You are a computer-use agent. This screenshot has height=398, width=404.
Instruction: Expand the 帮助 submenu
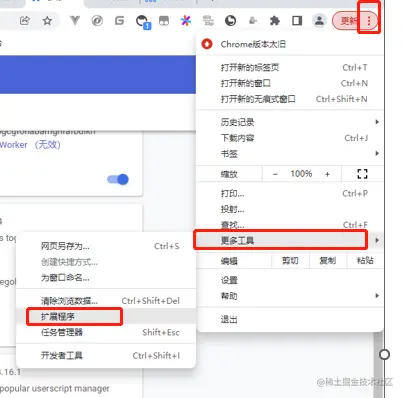point(289,296)
